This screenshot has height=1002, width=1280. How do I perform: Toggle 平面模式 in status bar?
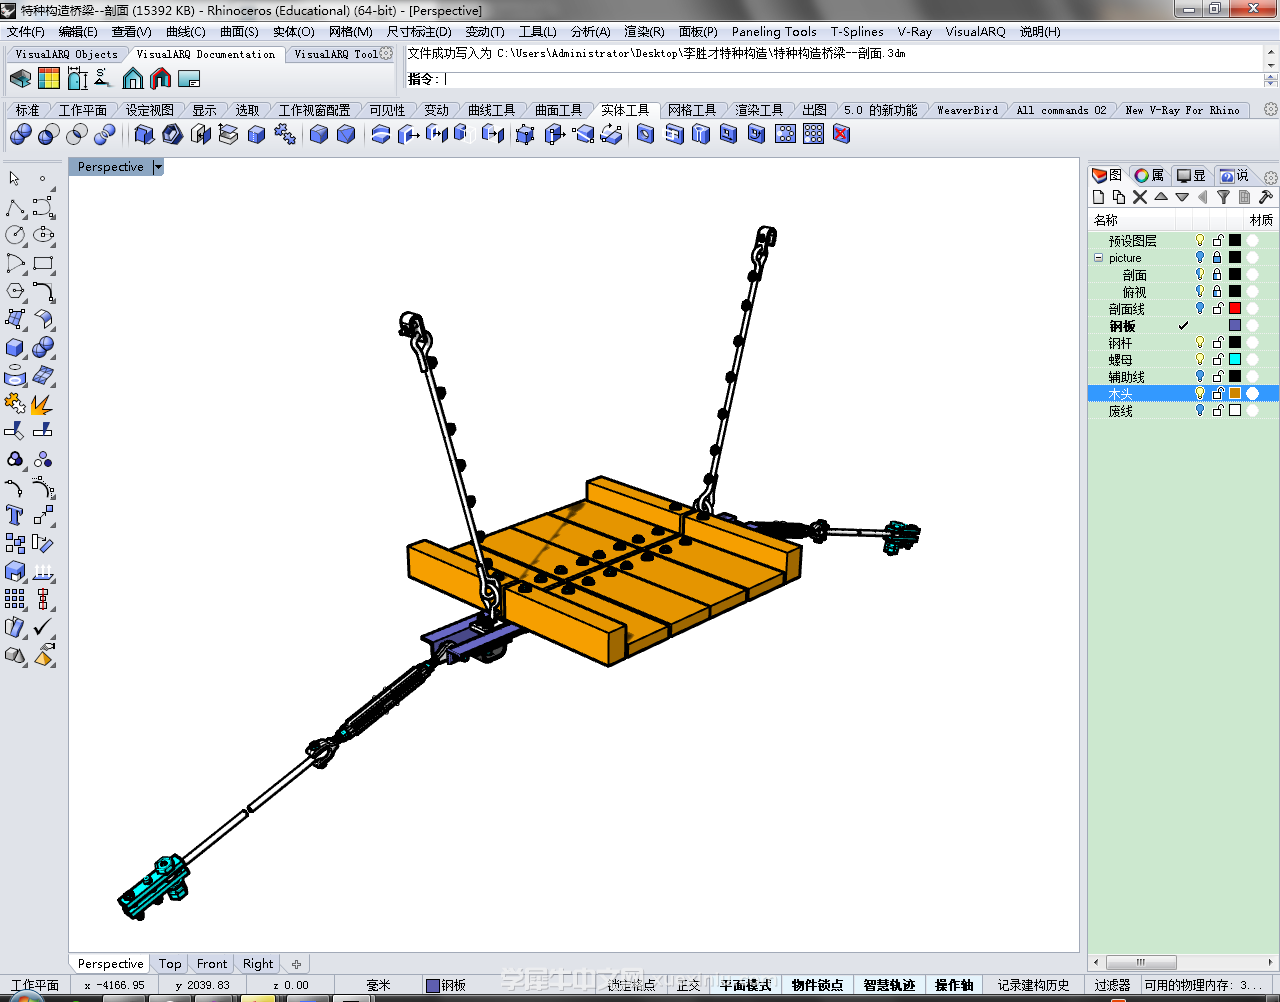(746, 985)
